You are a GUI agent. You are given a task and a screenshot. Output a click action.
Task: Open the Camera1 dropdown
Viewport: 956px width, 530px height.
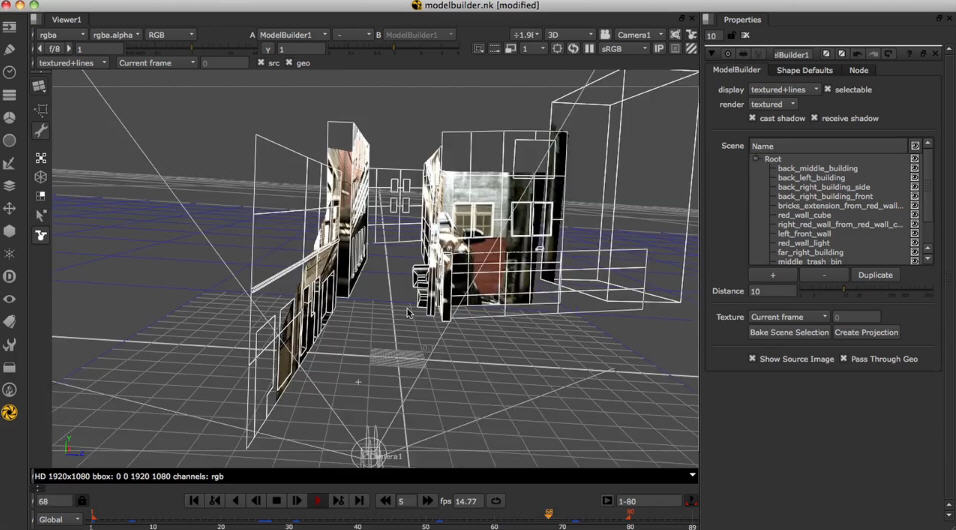coord(640,35)
